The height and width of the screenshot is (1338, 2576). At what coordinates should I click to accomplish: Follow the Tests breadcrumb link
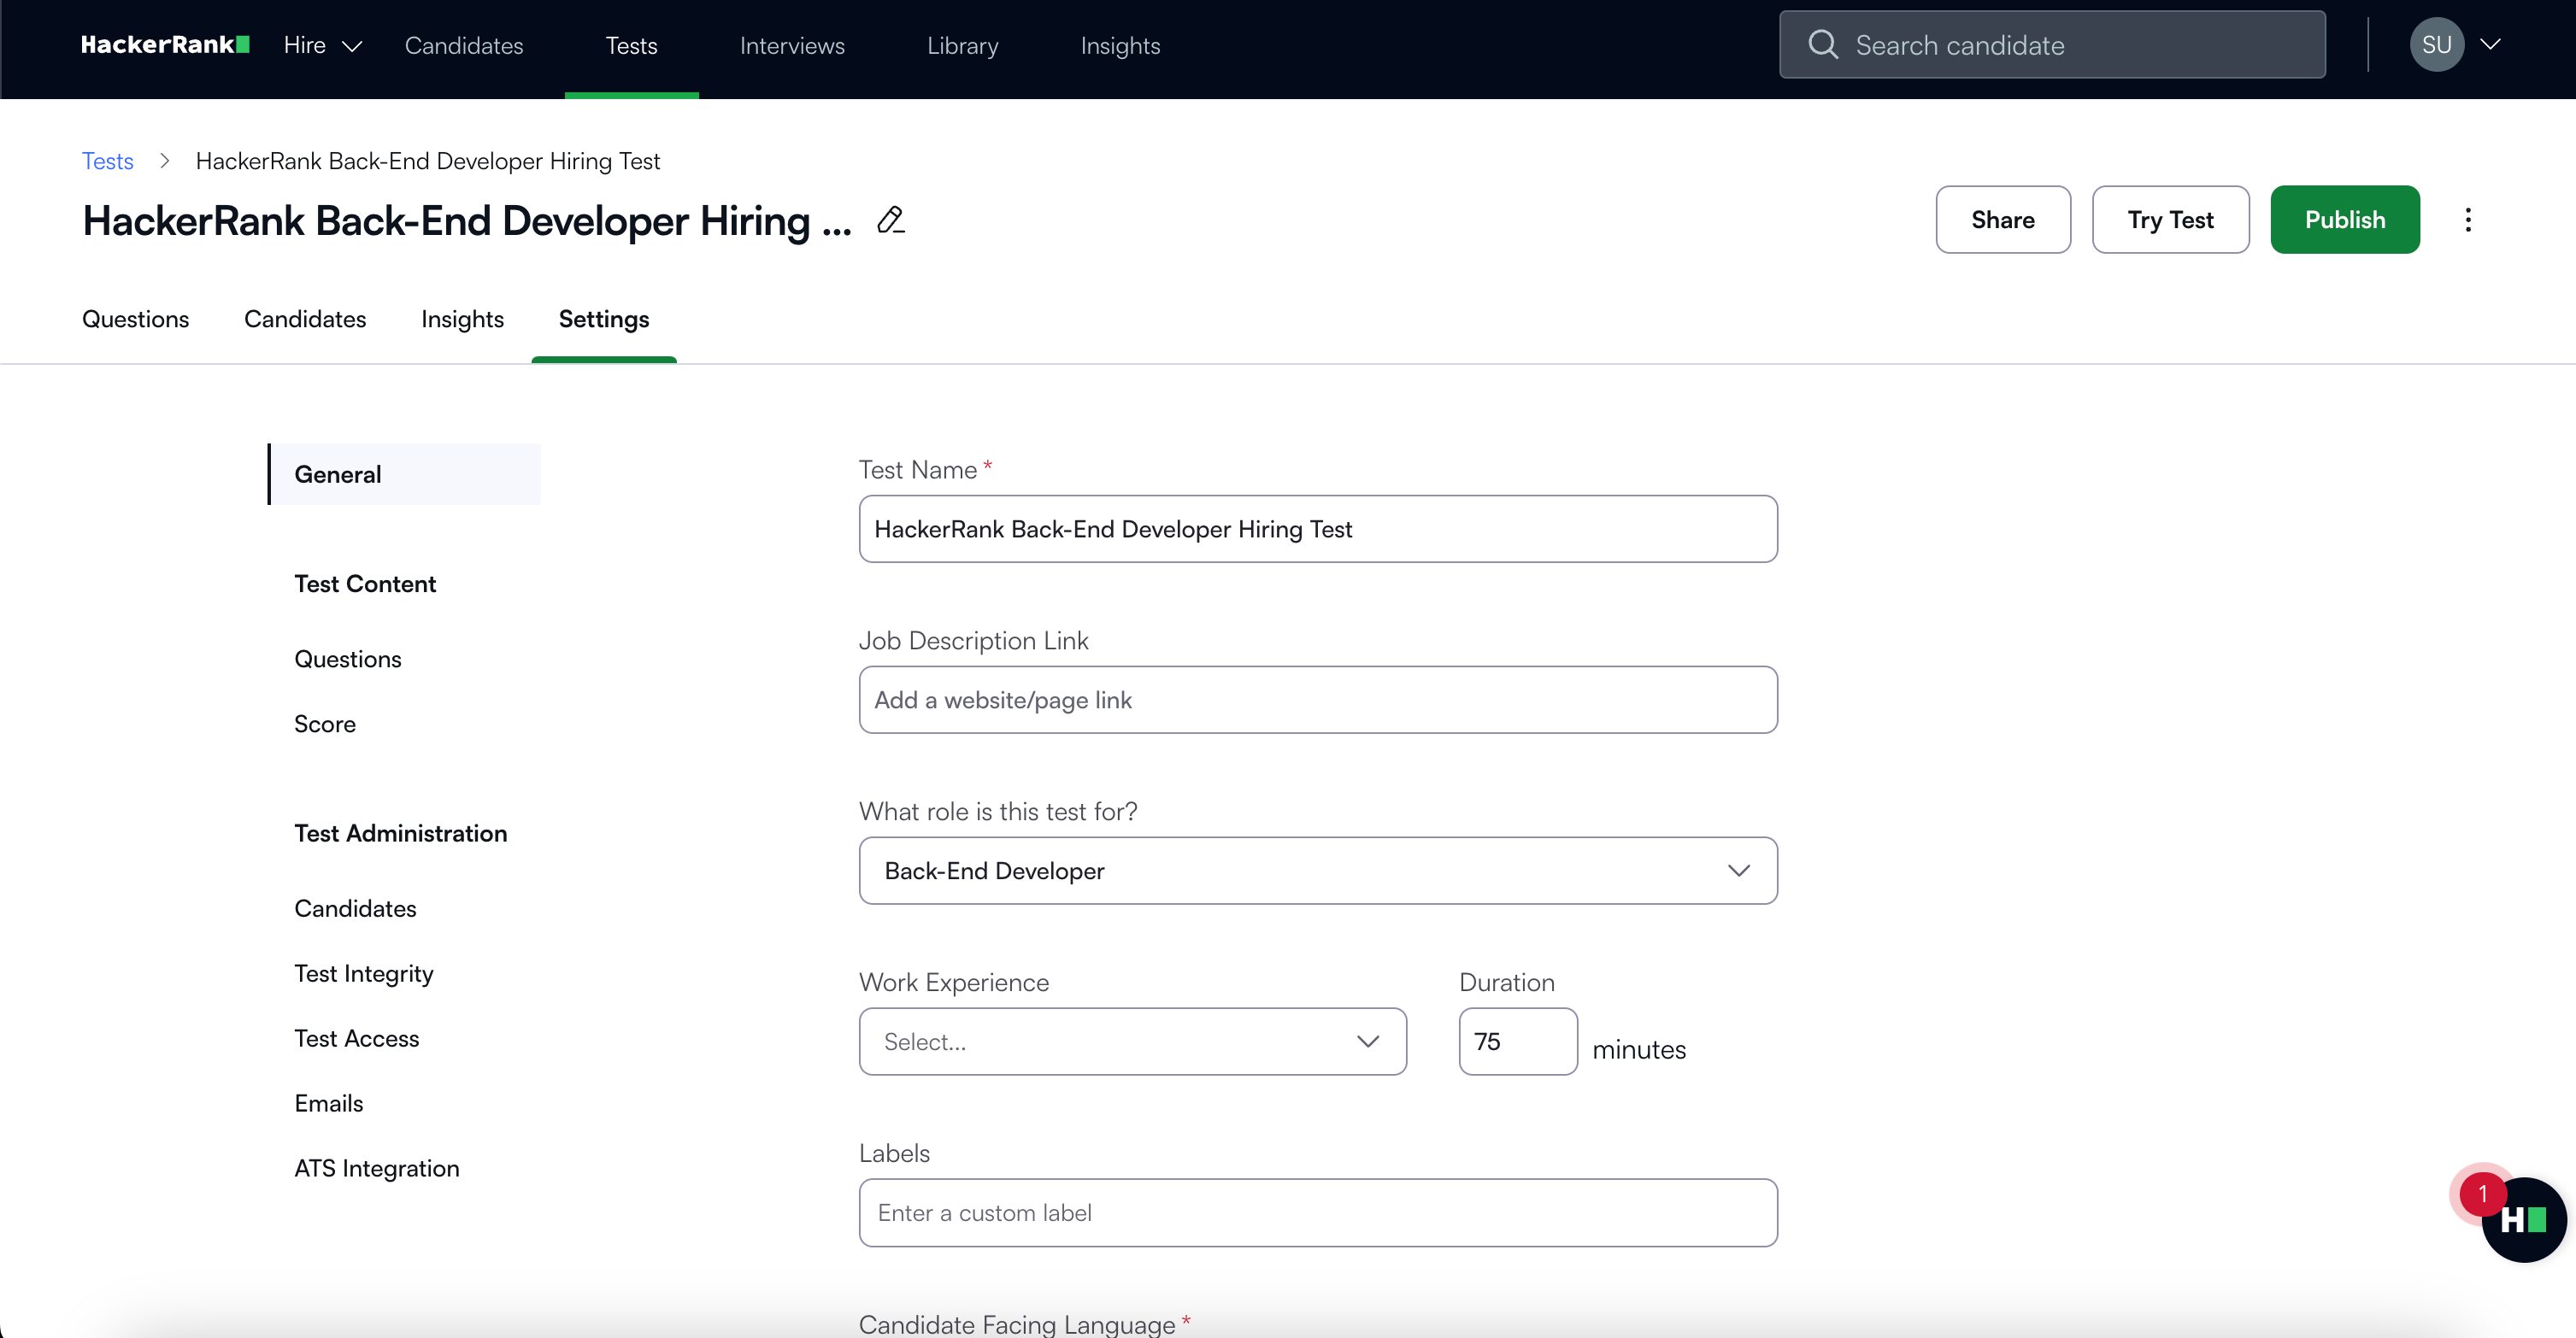tap(107, 161)
